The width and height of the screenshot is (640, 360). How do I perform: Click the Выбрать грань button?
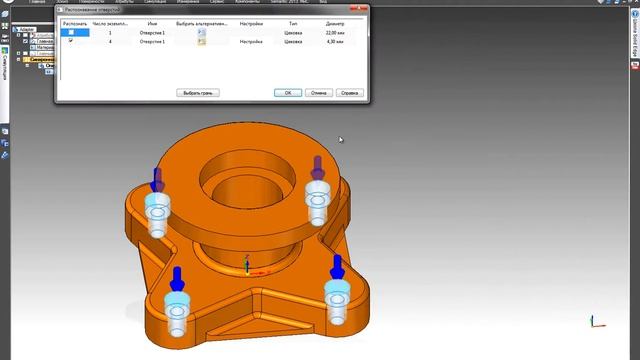click(x=198, y=93)
